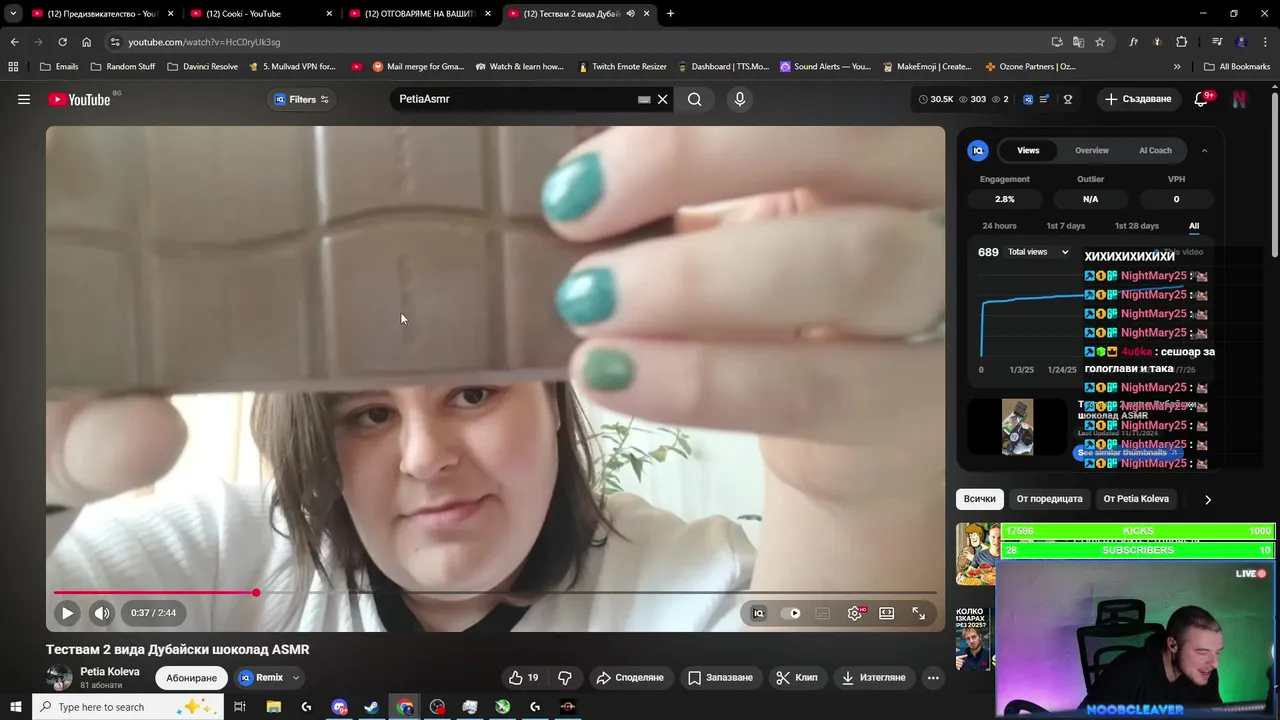Viewport: 1280px width, 720px height.
Task: Open a new browser tab
Action: pyautogui.click(x=670, y=14)
